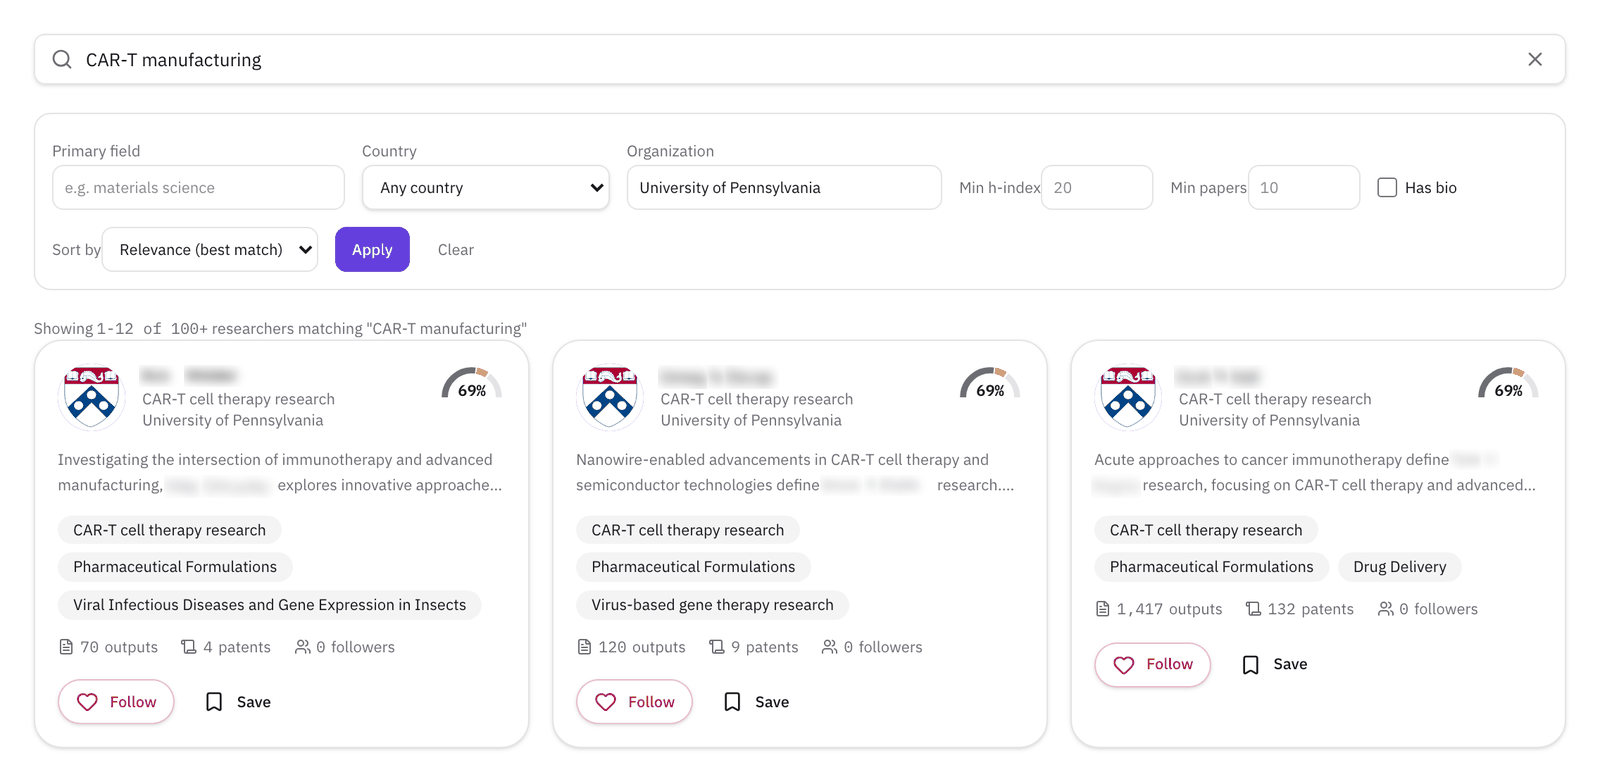Follow the researcher with 120 outputs
Viewport: 1600px width, 758px height.
[x=634, y=702]
